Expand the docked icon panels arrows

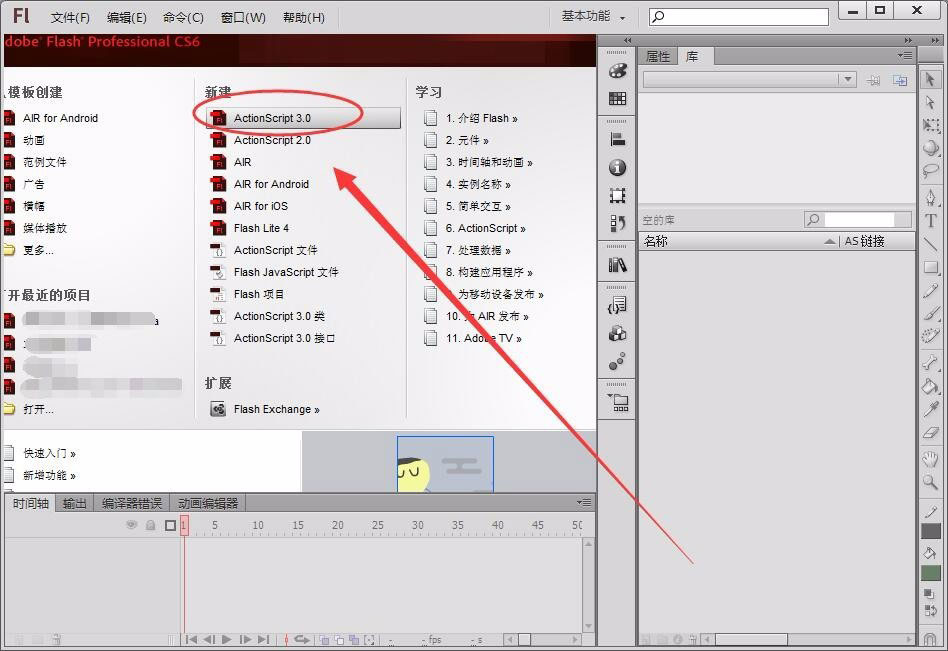tap(628, 40)
